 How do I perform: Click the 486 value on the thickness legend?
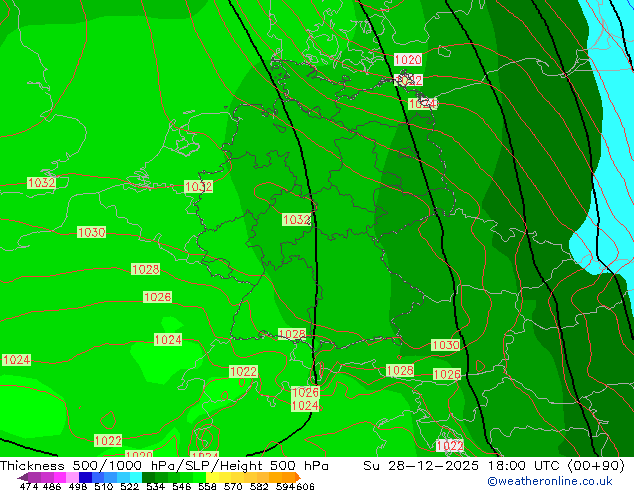(x=52, y=486)
